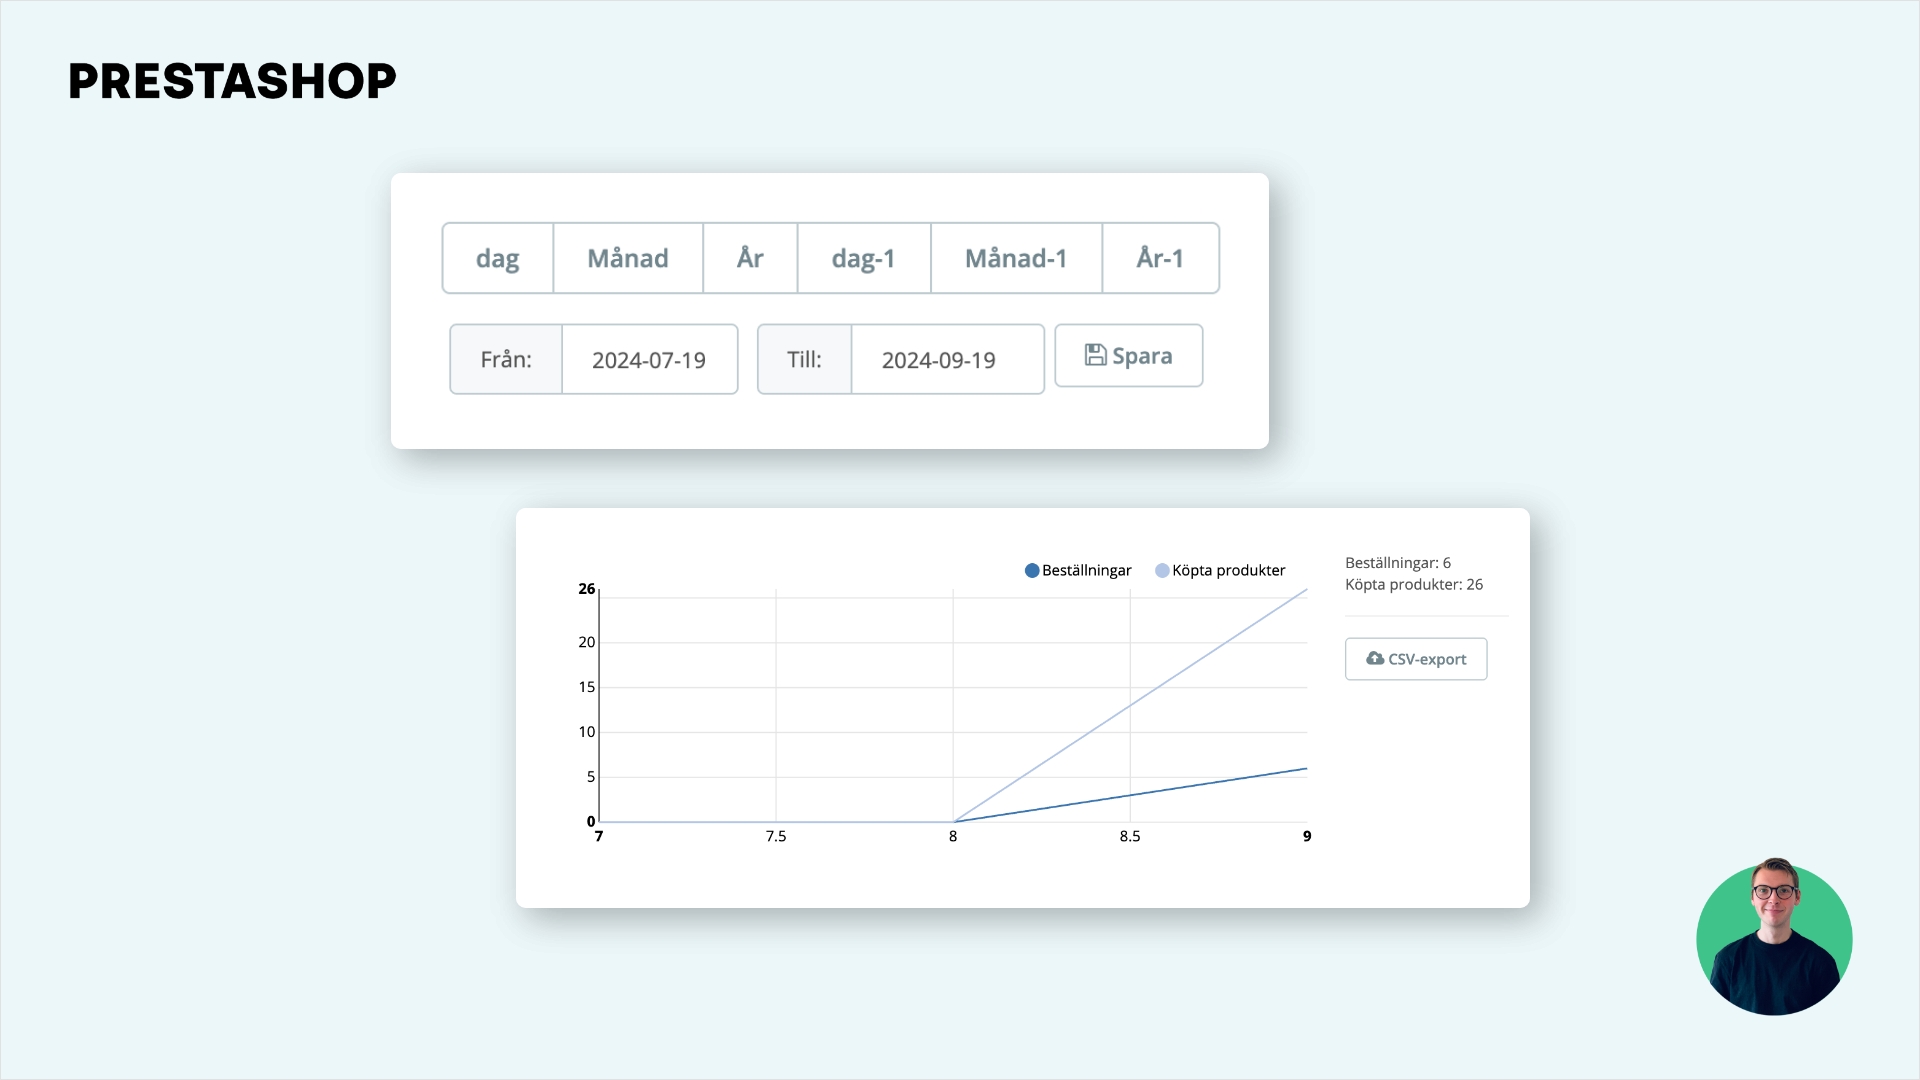Click the Till date field 2024-09-19

[x=947, y=360]
